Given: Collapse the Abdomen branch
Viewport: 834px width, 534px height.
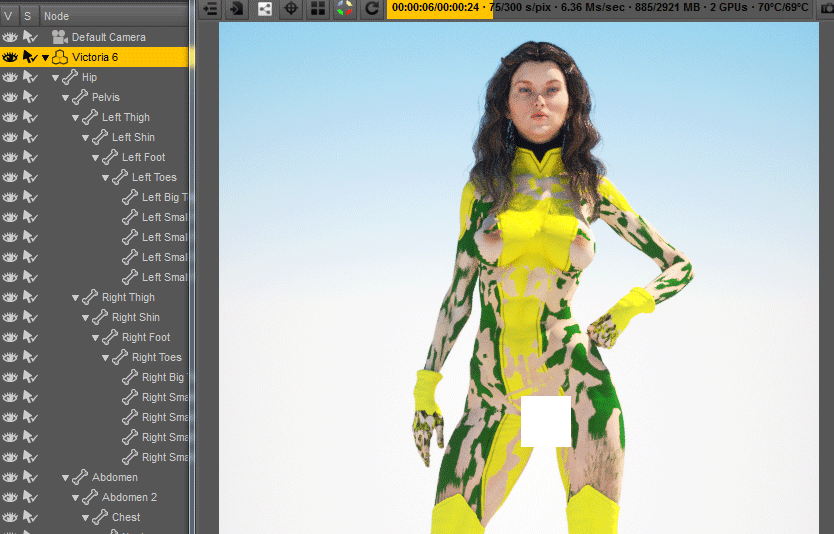Looking at the screenshot, I should pos(65,478).
